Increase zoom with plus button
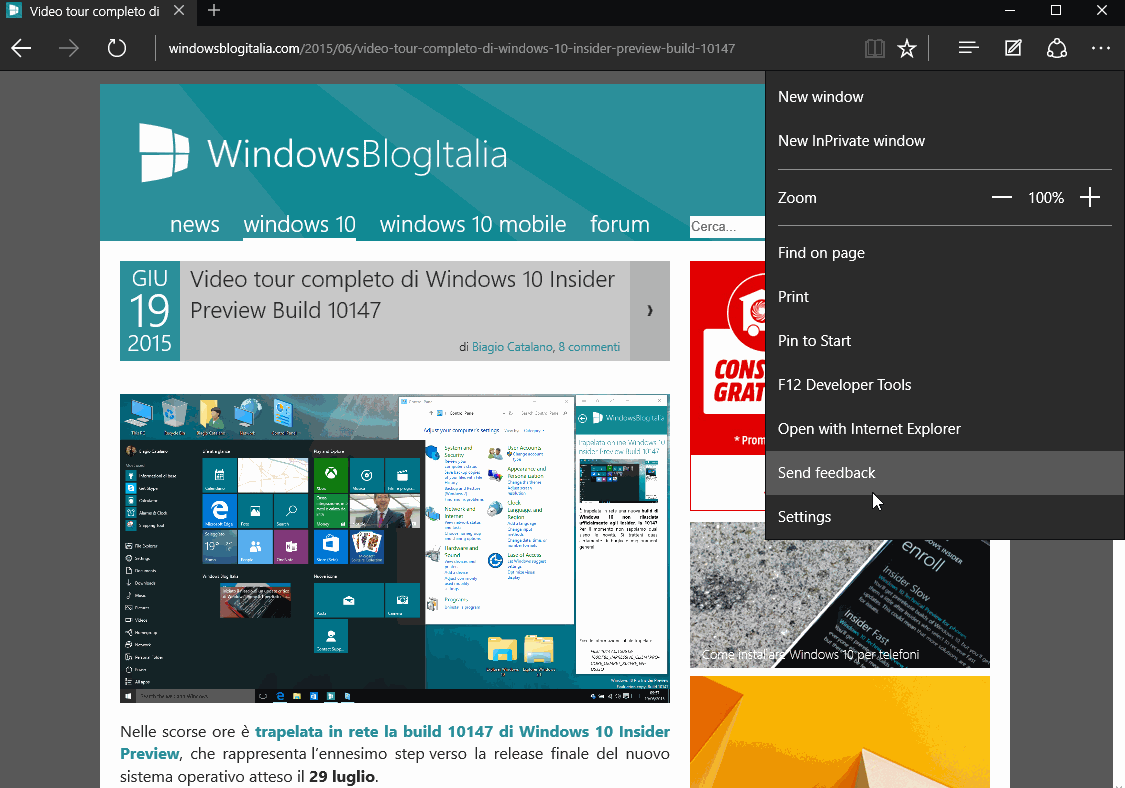Image resolution: width=1125 pixels, height=788 pixels. [x=1090, y=197]
